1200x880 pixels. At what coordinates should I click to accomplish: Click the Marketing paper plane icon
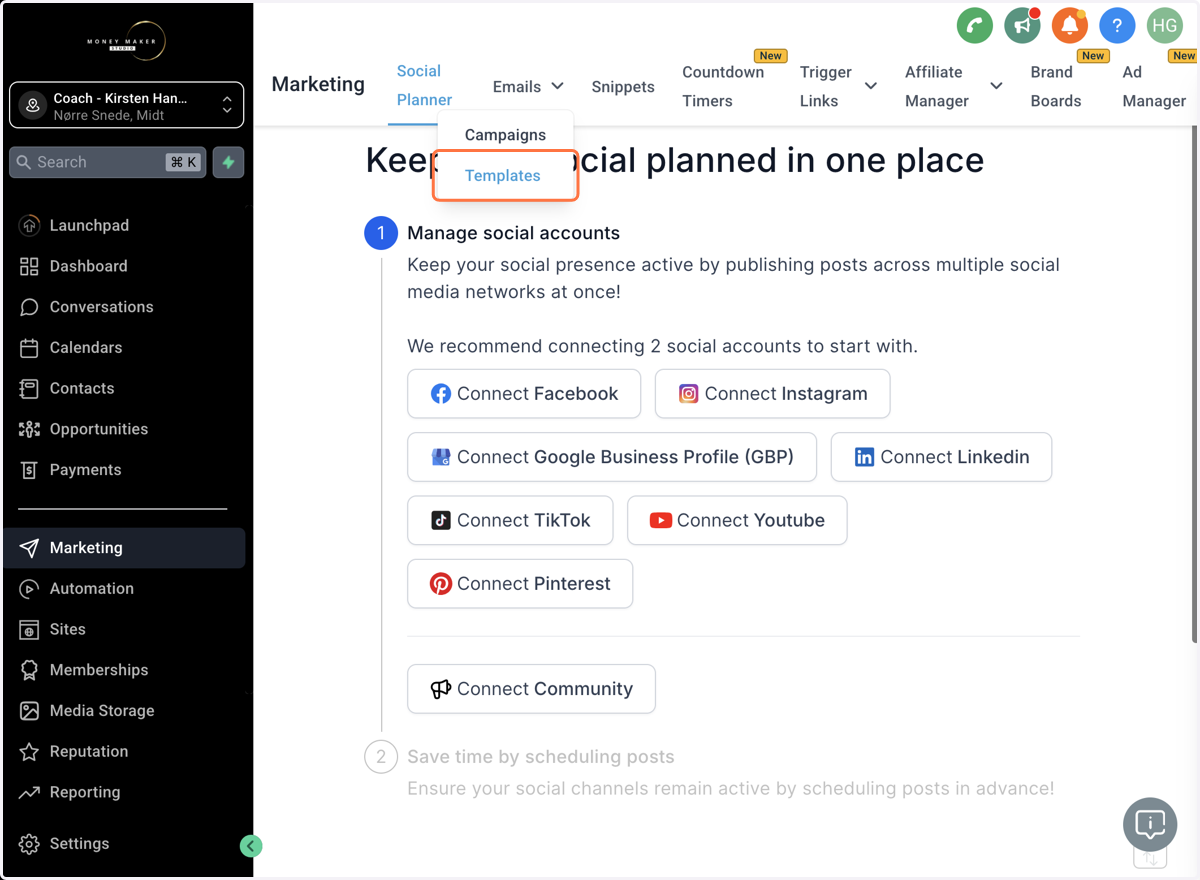point(29,548)
